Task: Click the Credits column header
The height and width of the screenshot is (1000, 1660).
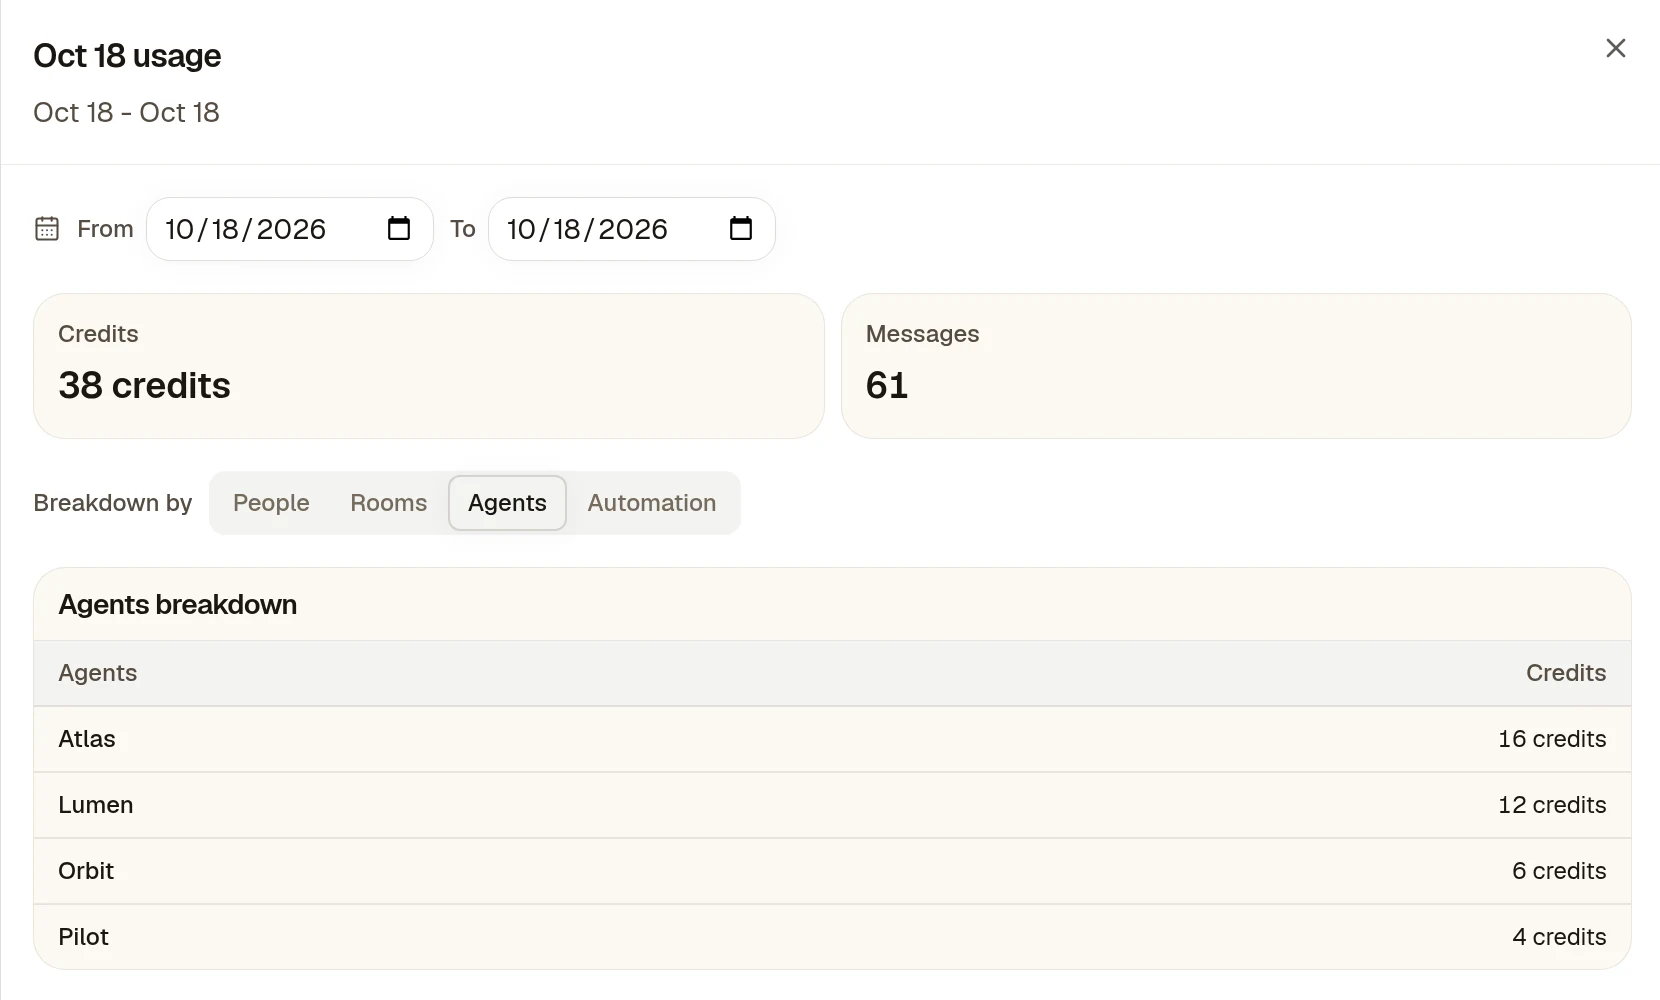Action: pyautogui.click(x=1566, y=673)
